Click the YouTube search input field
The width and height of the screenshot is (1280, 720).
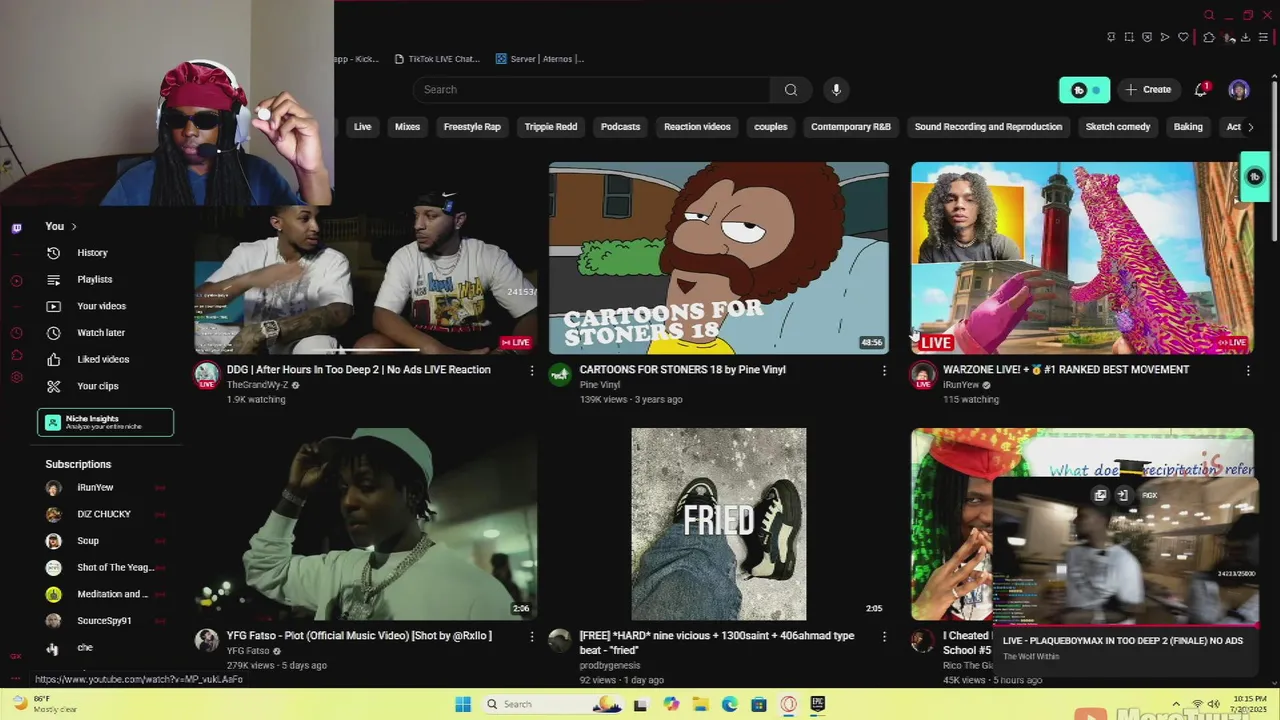point(591,90)
